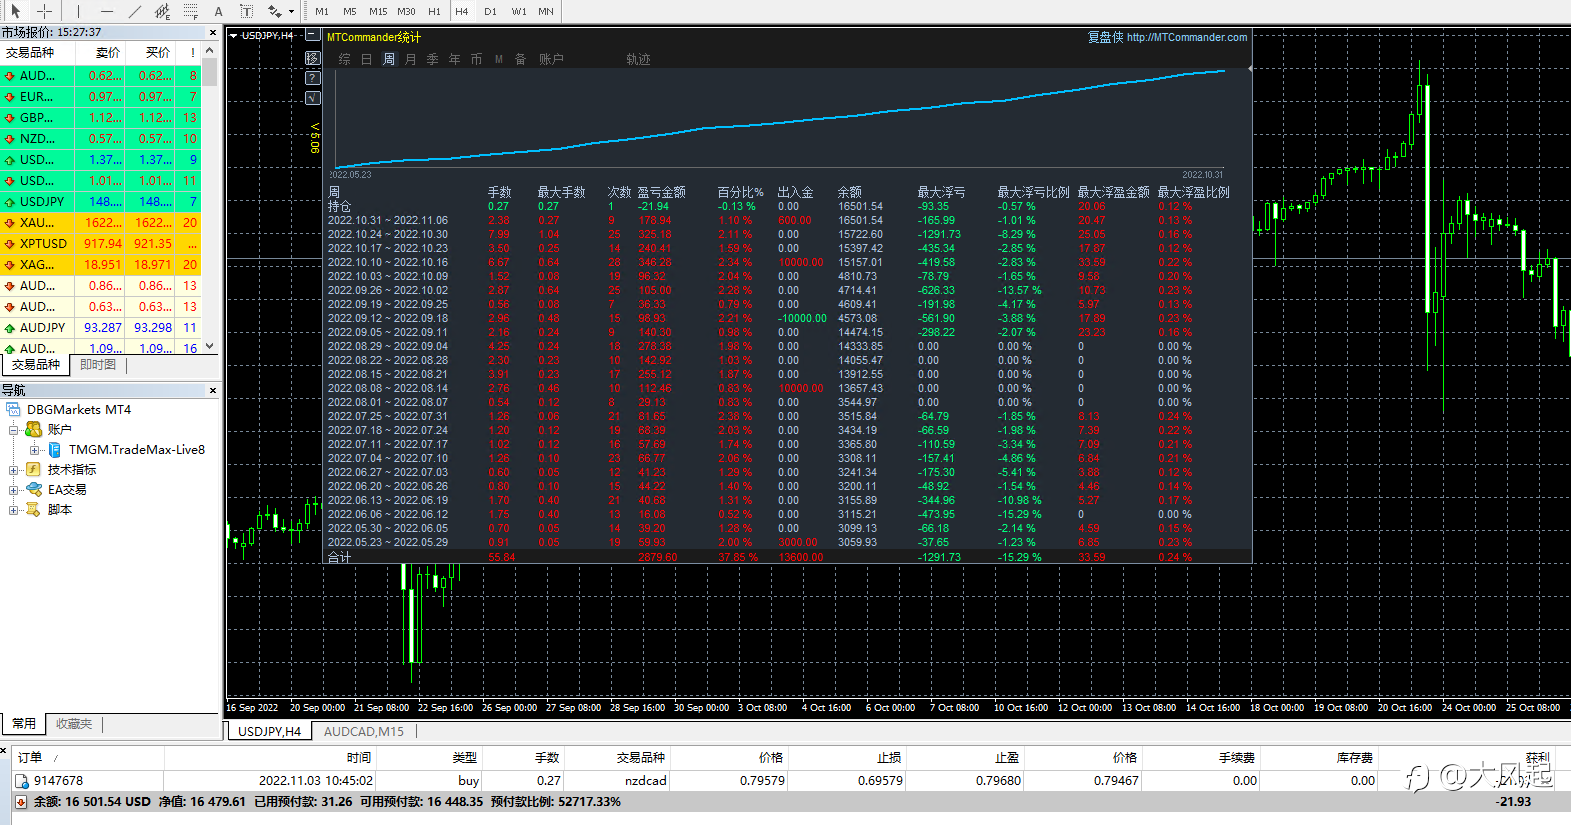The image size is (1571, 825).
Task: Select the horizontal line tool
Action: coord(107,11)
